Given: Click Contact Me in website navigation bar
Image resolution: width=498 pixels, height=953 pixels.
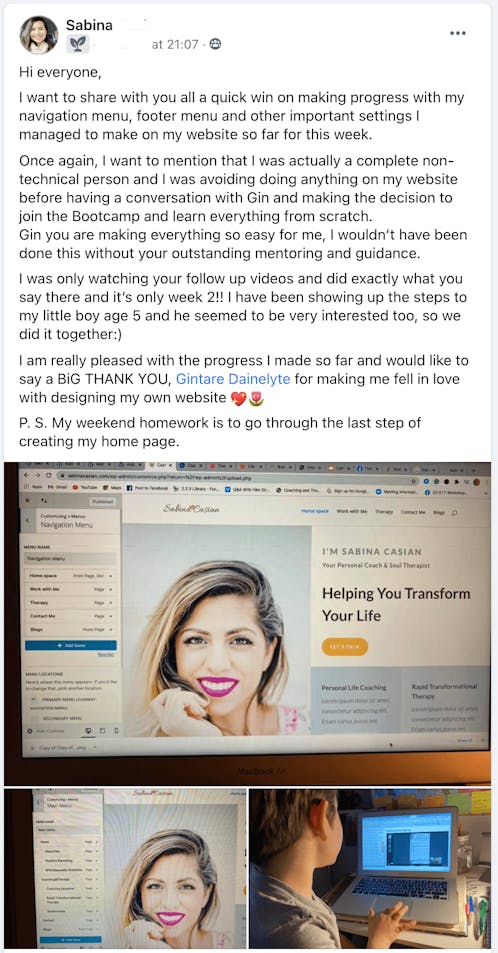Looking at the screenshot, I should coord(413,513).
